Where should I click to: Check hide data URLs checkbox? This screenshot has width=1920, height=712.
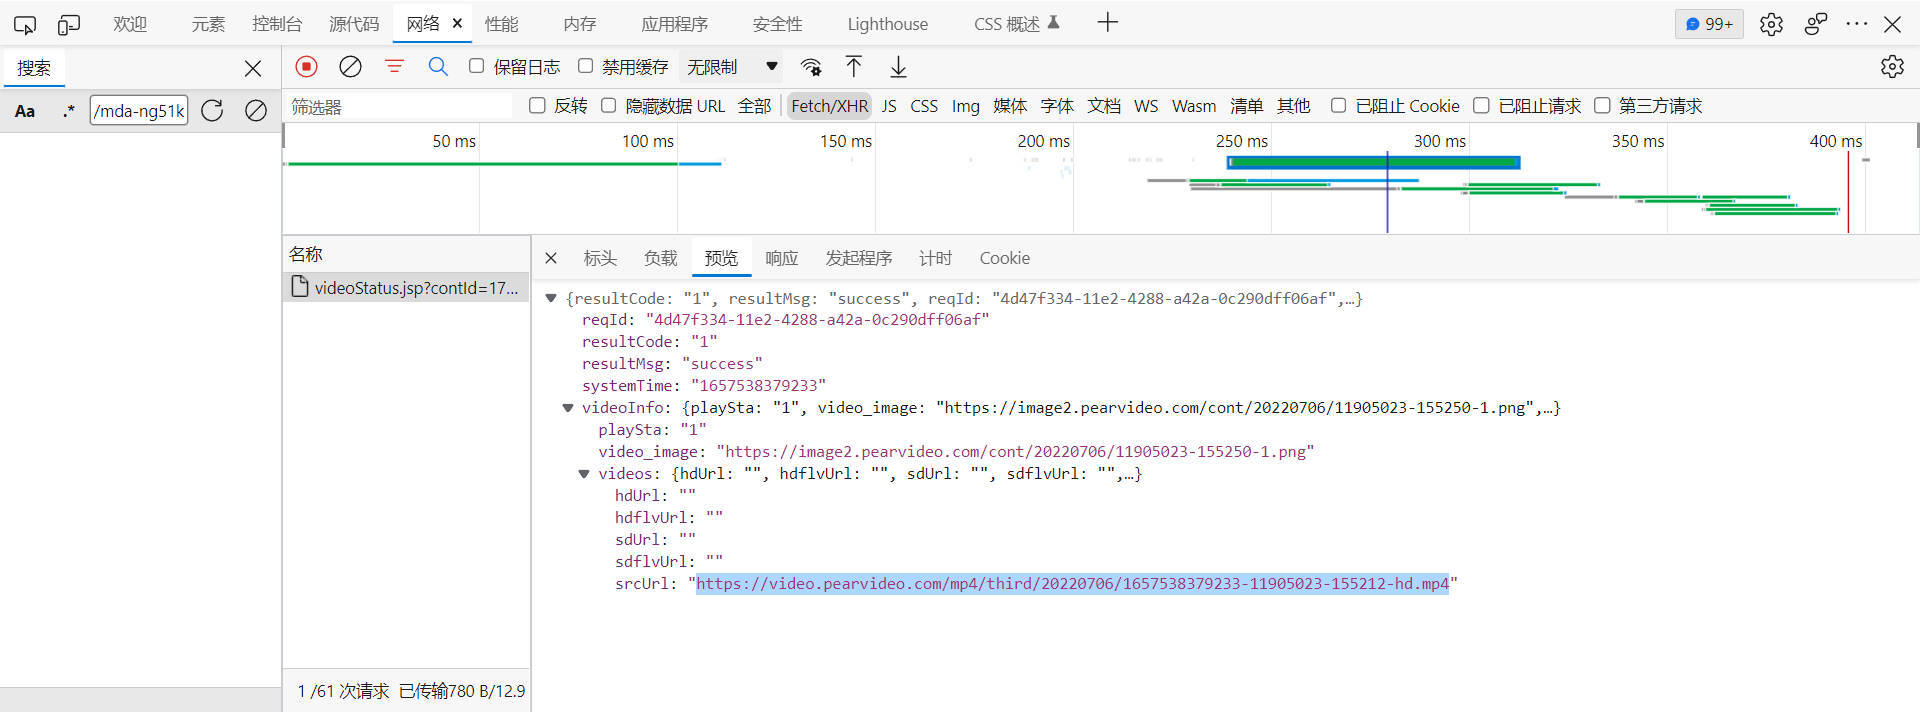click(608, 105)
